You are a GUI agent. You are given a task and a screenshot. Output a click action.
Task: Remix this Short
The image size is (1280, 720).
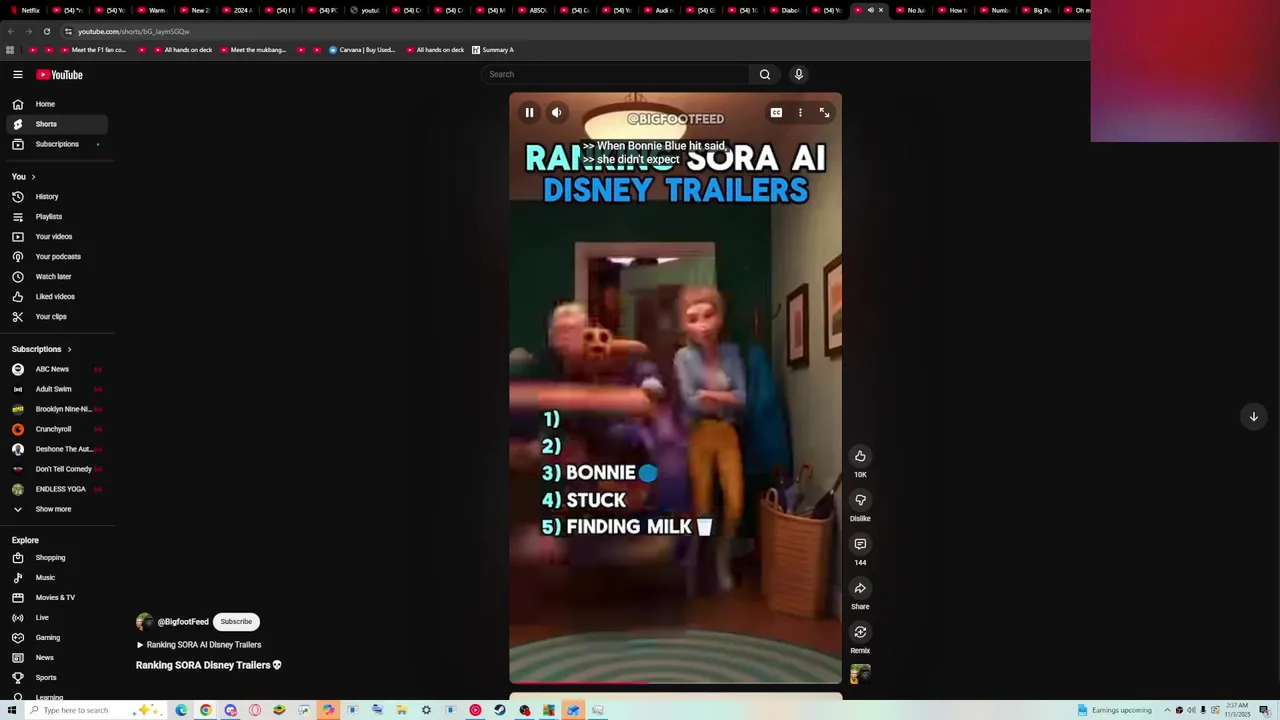click(x=860, y=632)
